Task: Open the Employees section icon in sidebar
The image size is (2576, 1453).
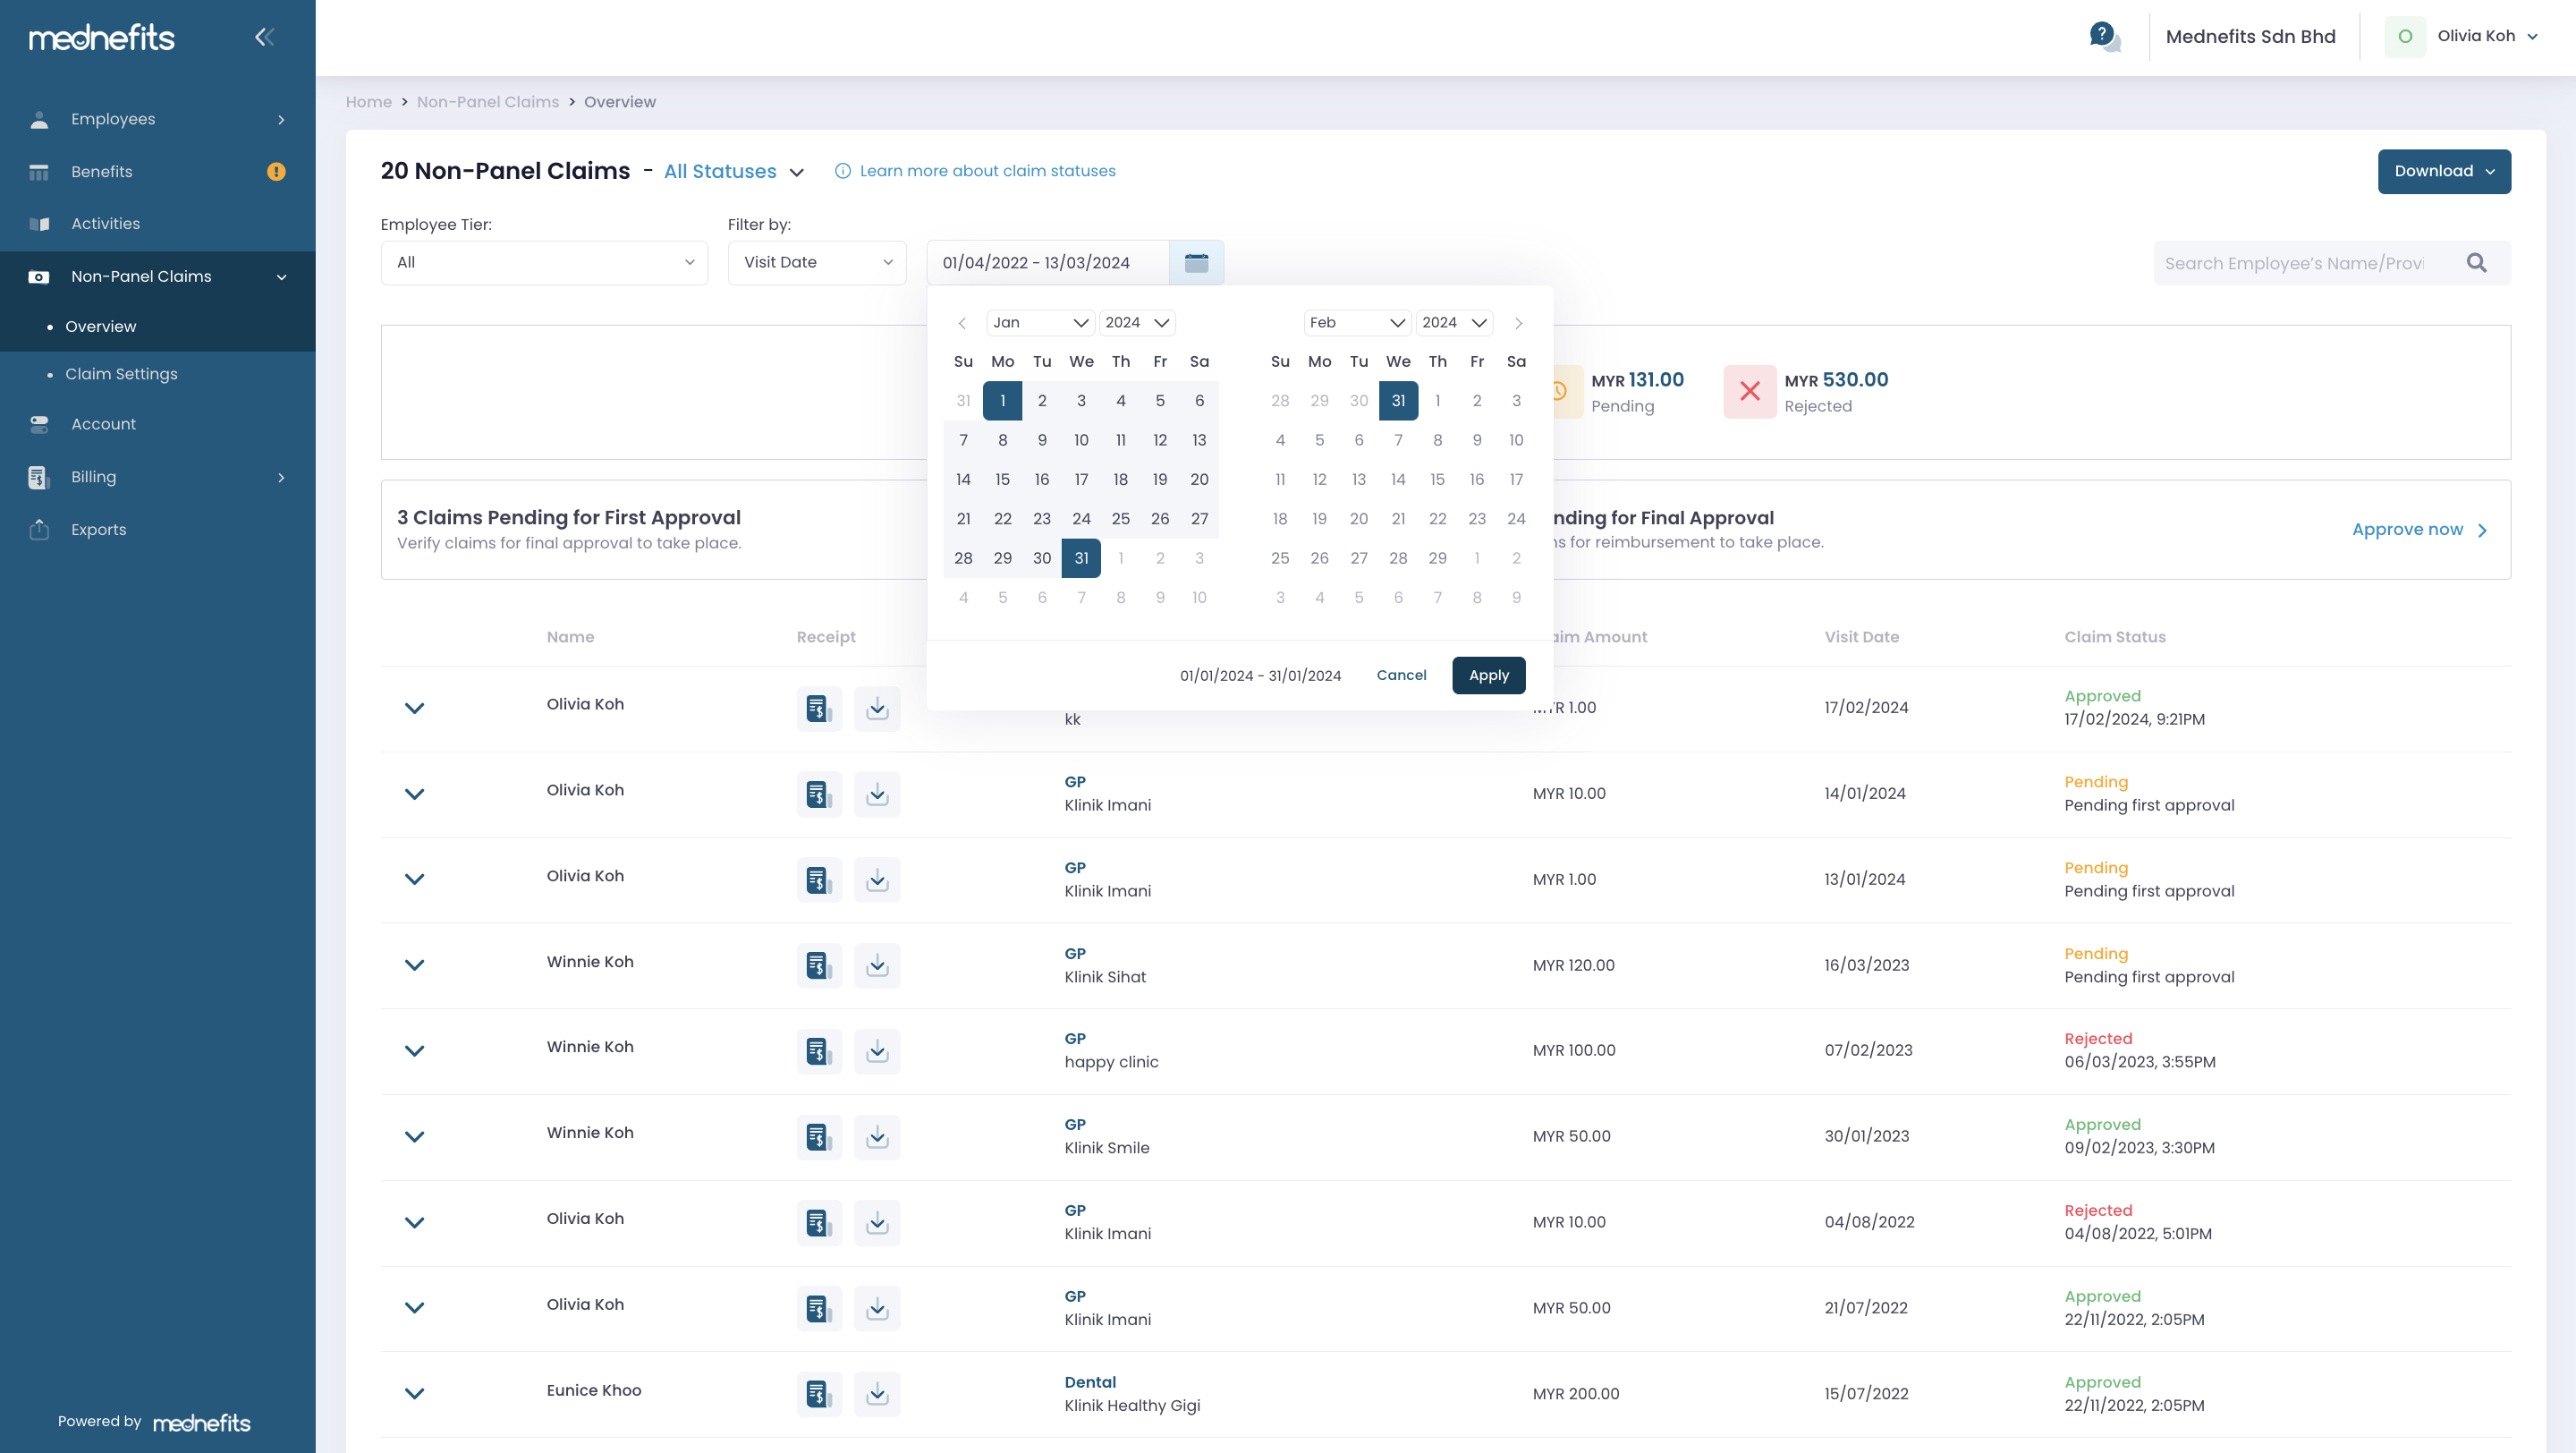Action: click(x=38, y=118)
